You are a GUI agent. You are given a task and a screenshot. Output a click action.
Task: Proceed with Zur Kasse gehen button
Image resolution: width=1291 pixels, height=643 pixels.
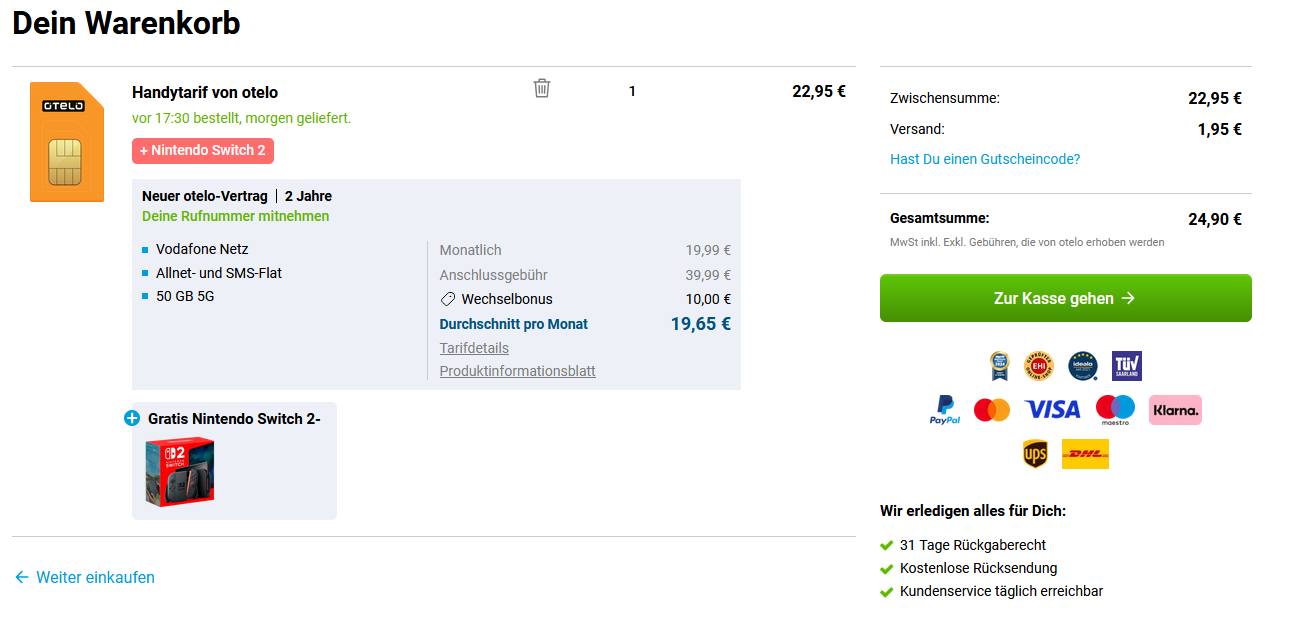click(1065, 298)
